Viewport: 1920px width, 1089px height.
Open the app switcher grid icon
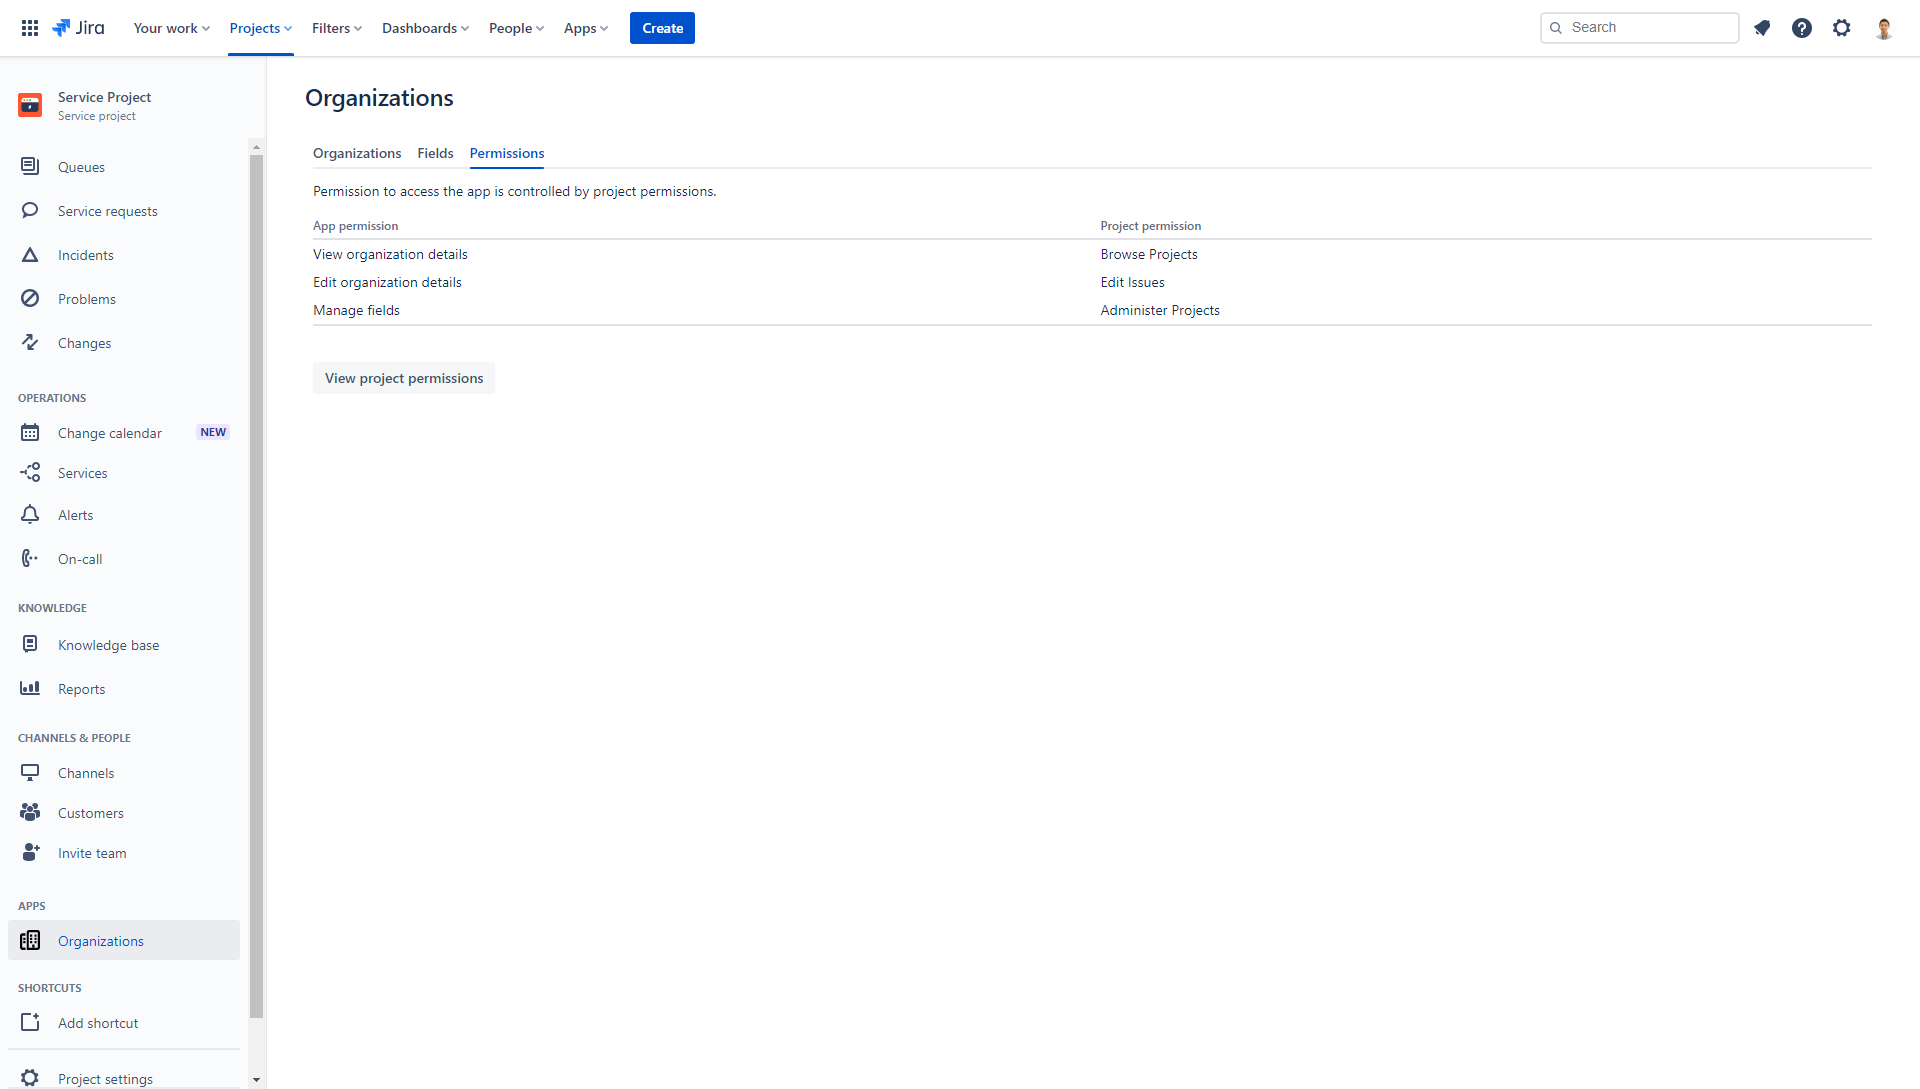coord(30,28)
